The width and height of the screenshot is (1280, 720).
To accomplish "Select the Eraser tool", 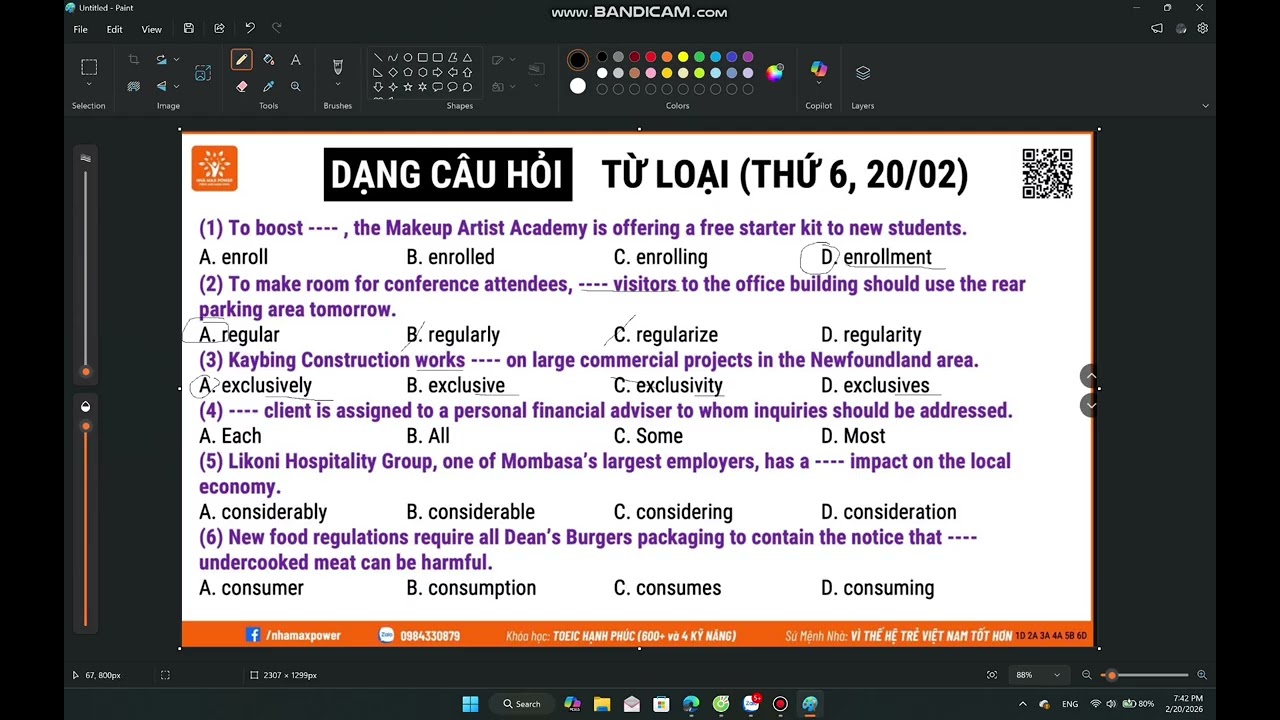I will pyautogui.click(x=241, y=87).
